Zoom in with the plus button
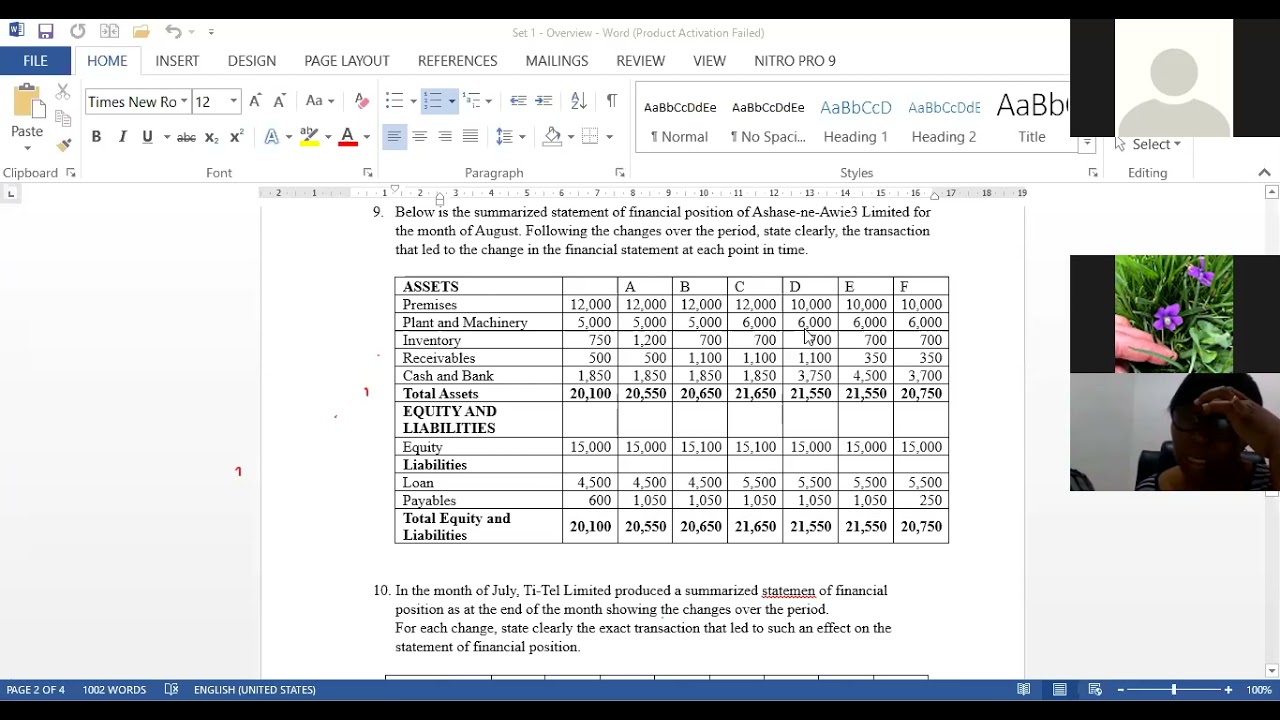1280x720 pixels. 1228,690
